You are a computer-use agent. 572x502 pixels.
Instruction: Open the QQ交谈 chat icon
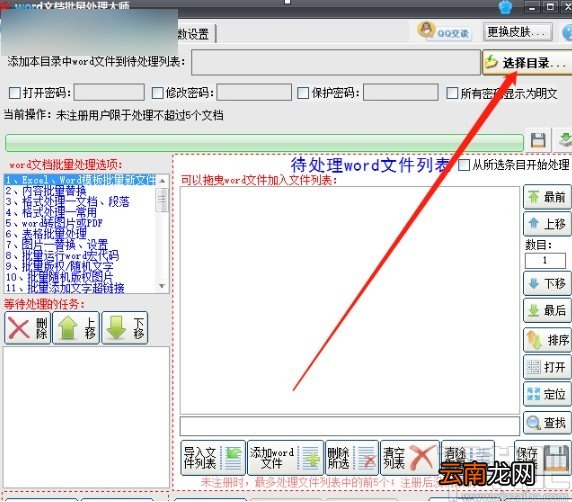click(x=444, y=31)
